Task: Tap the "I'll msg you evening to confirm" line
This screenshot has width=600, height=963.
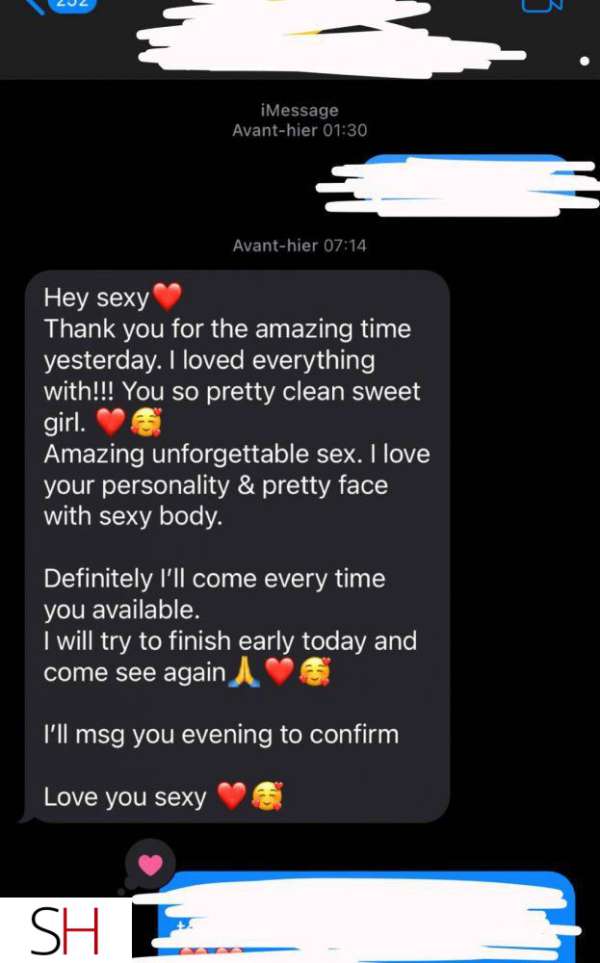Action: 221,735
